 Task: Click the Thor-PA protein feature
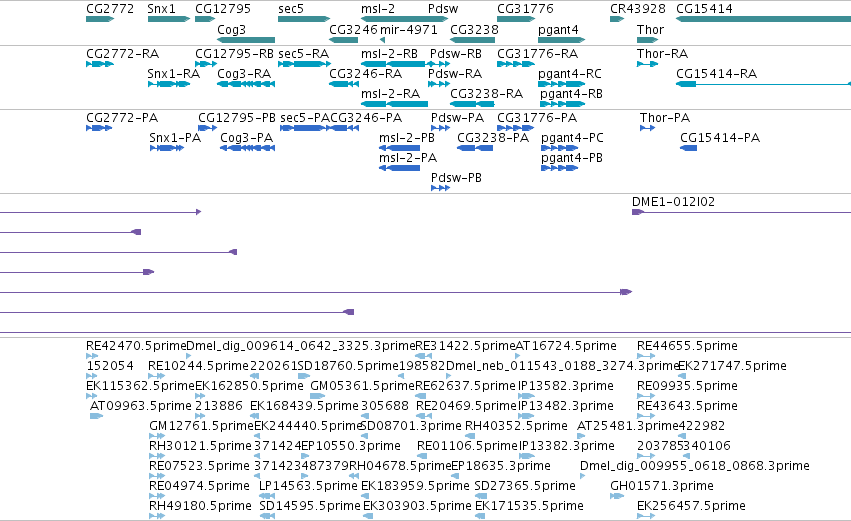pyautogui.click(x=647, y=128)
